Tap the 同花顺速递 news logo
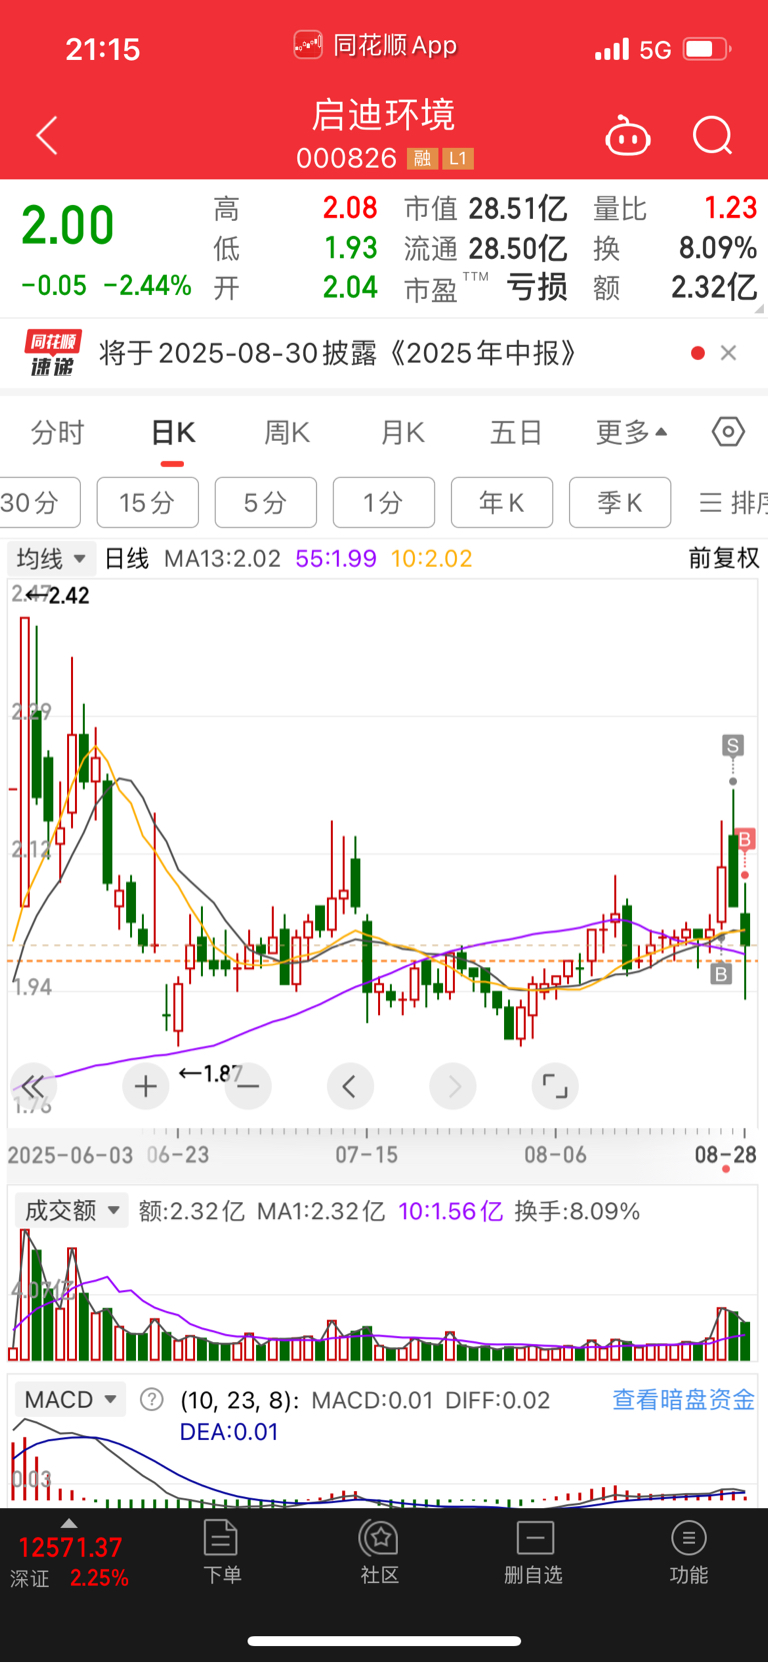This screenshot has width=768, height=1663. coord(52,353)
